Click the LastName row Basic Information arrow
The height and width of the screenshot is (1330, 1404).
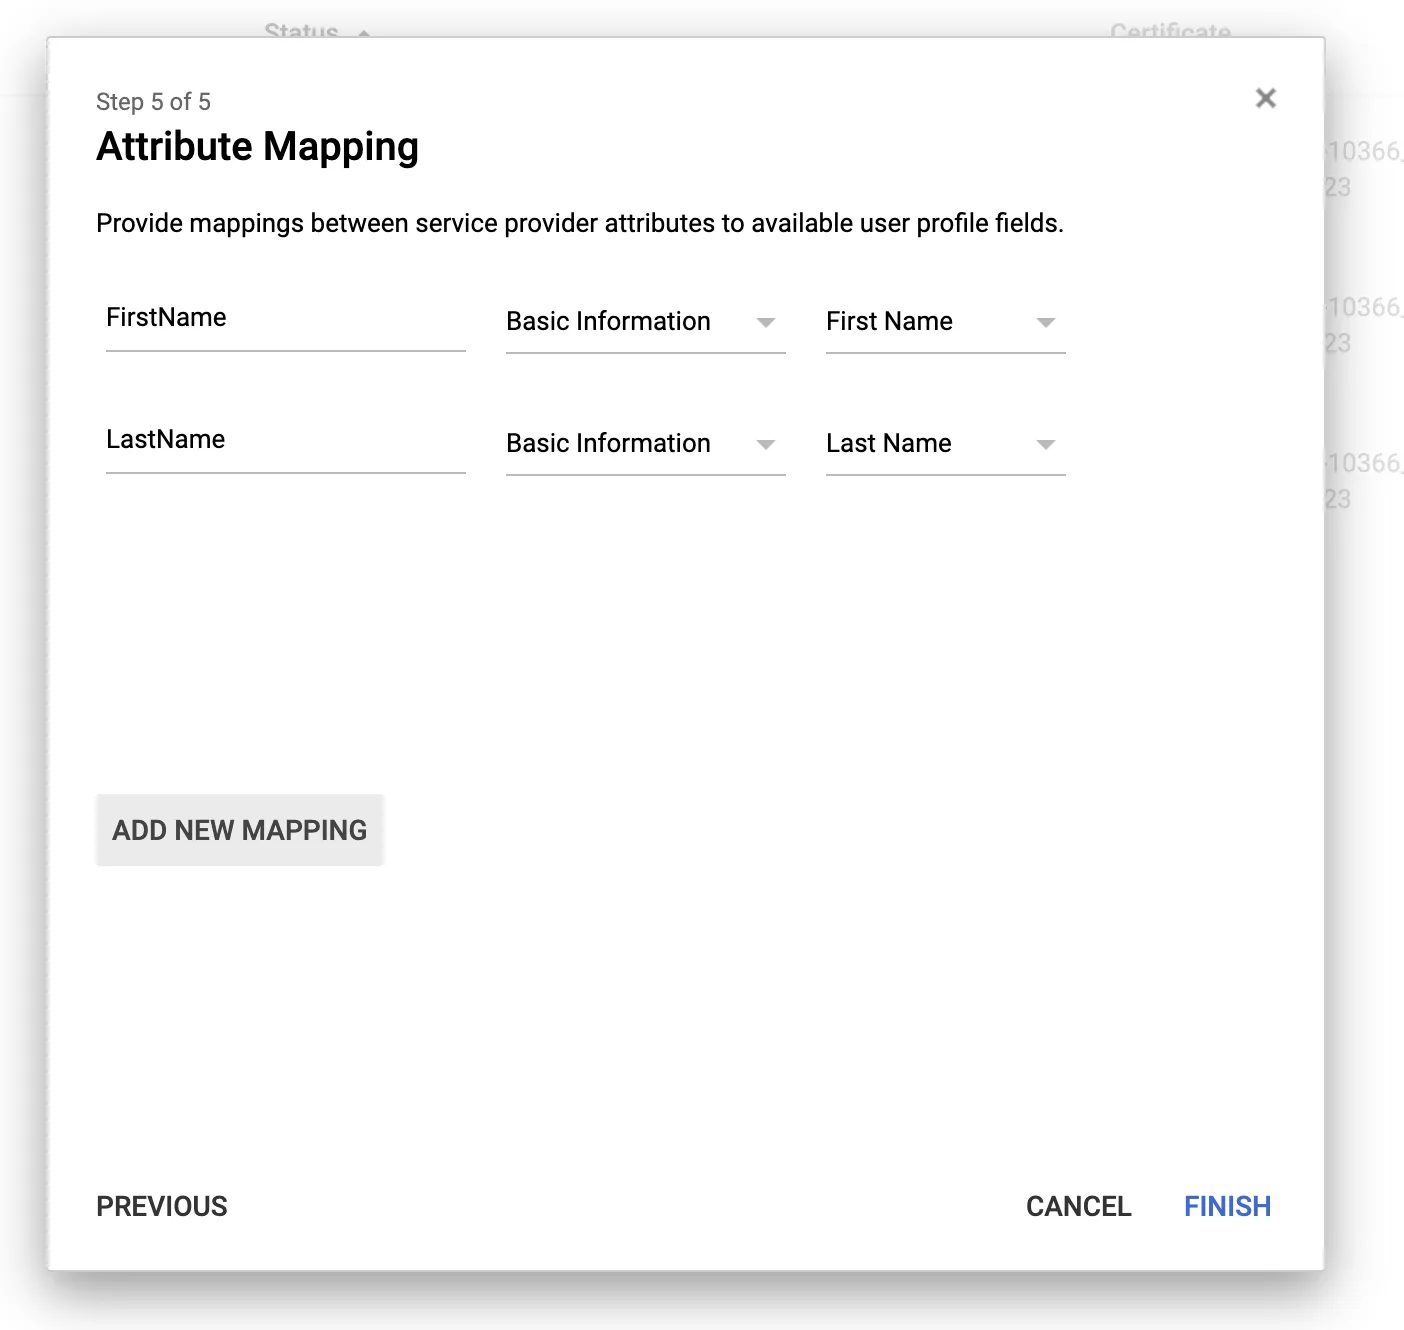click(x=766, y=445)
